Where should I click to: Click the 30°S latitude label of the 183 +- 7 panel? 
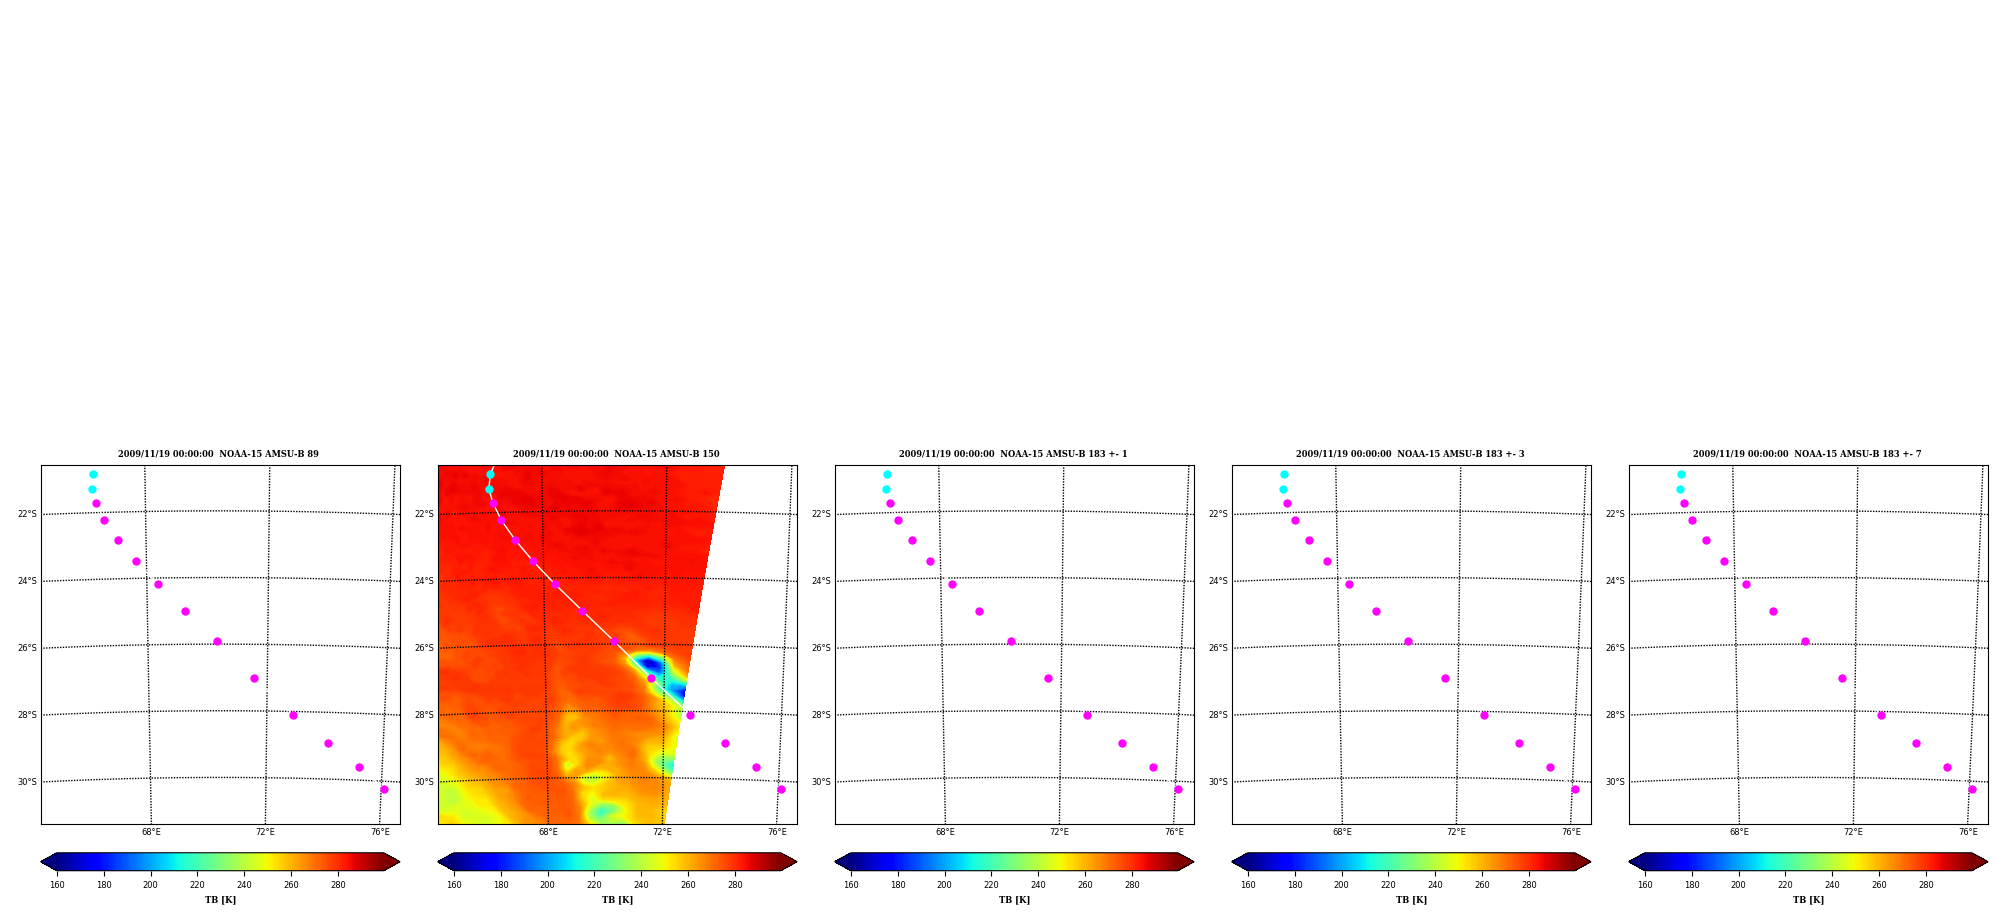1615,782
